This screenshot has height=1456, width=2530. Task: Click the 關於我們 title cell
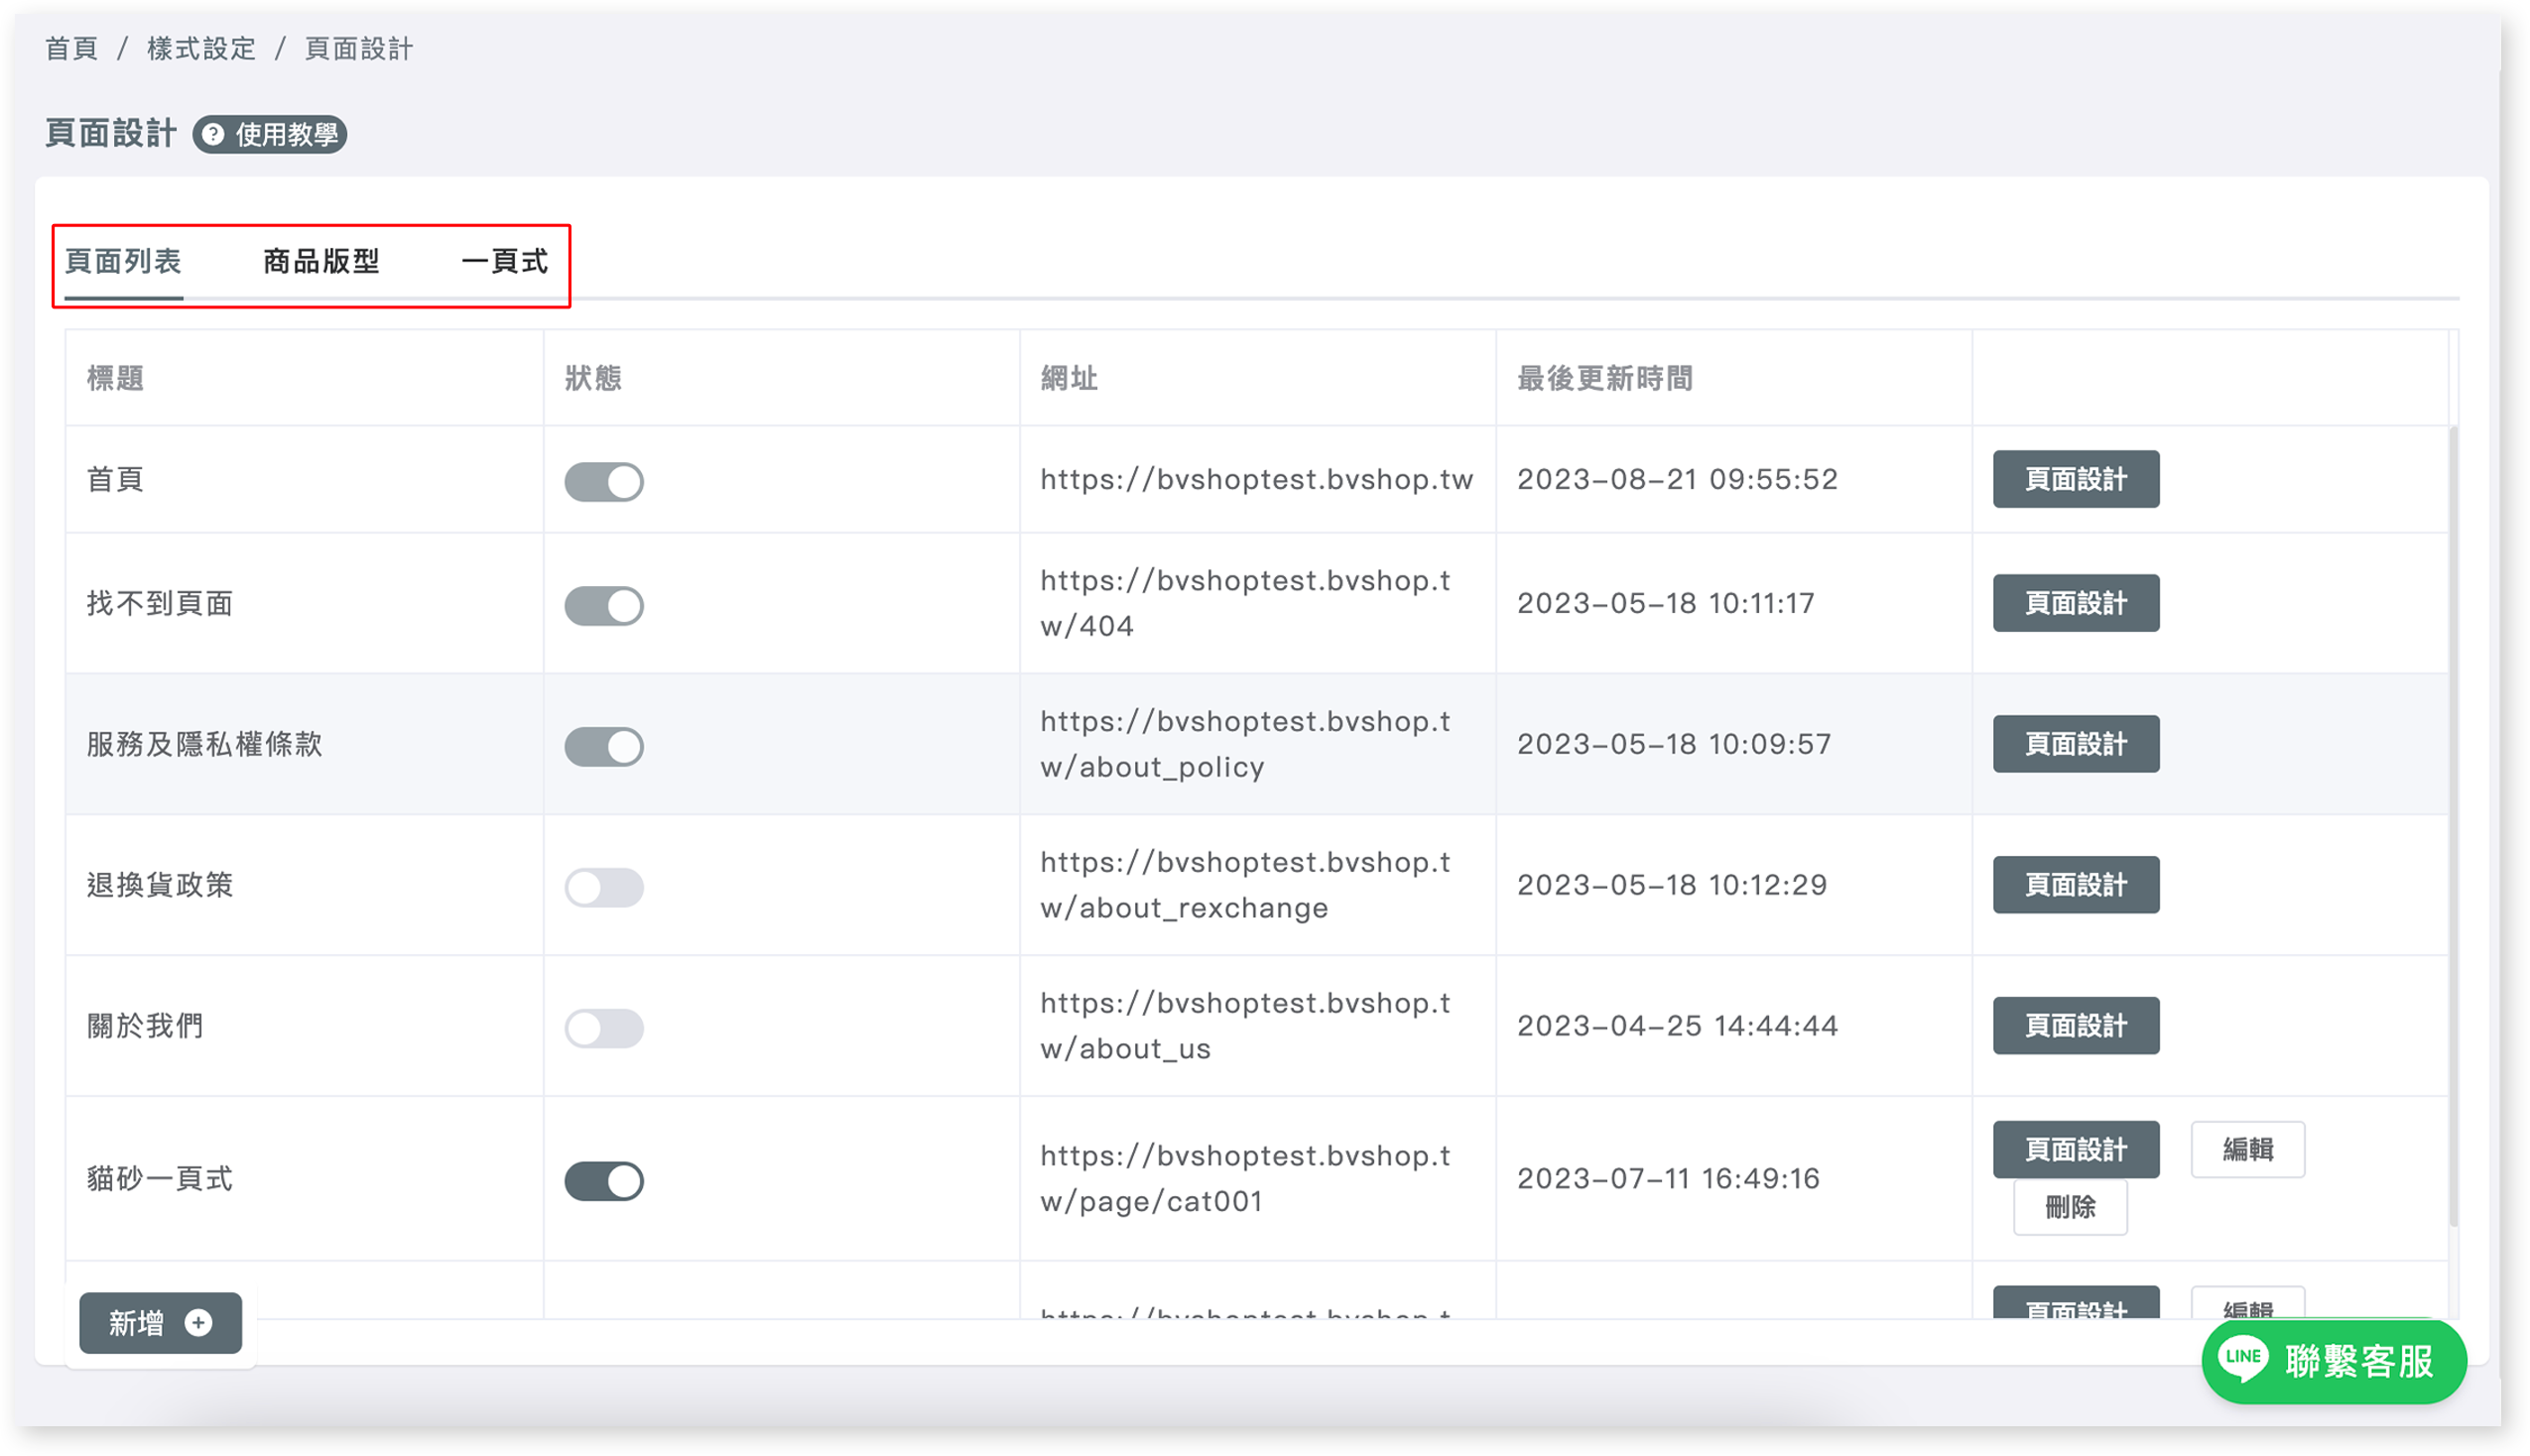[145, 1026]
